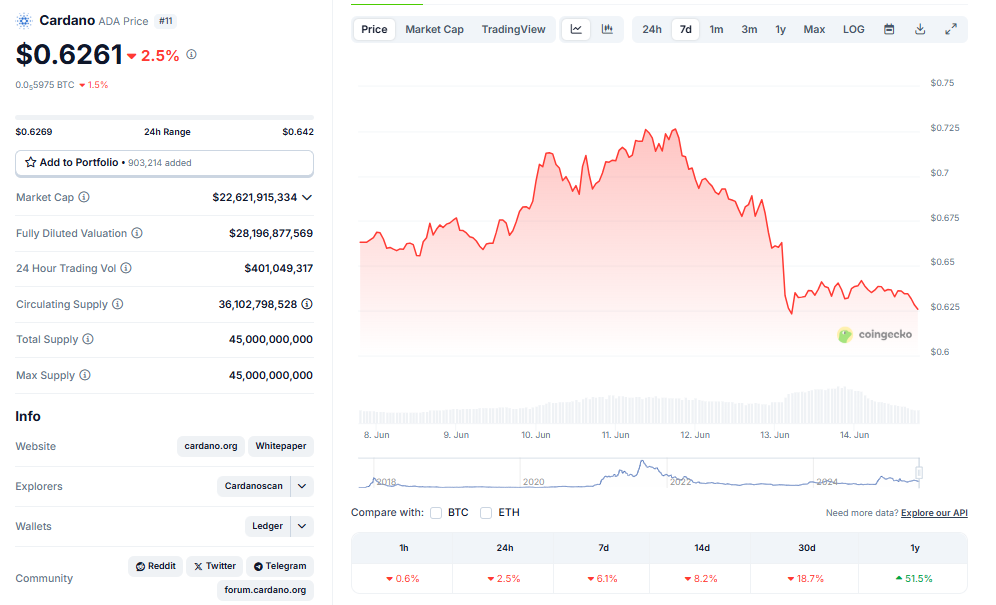
Task: Set chart range to 24h
Action: [652, 29]
